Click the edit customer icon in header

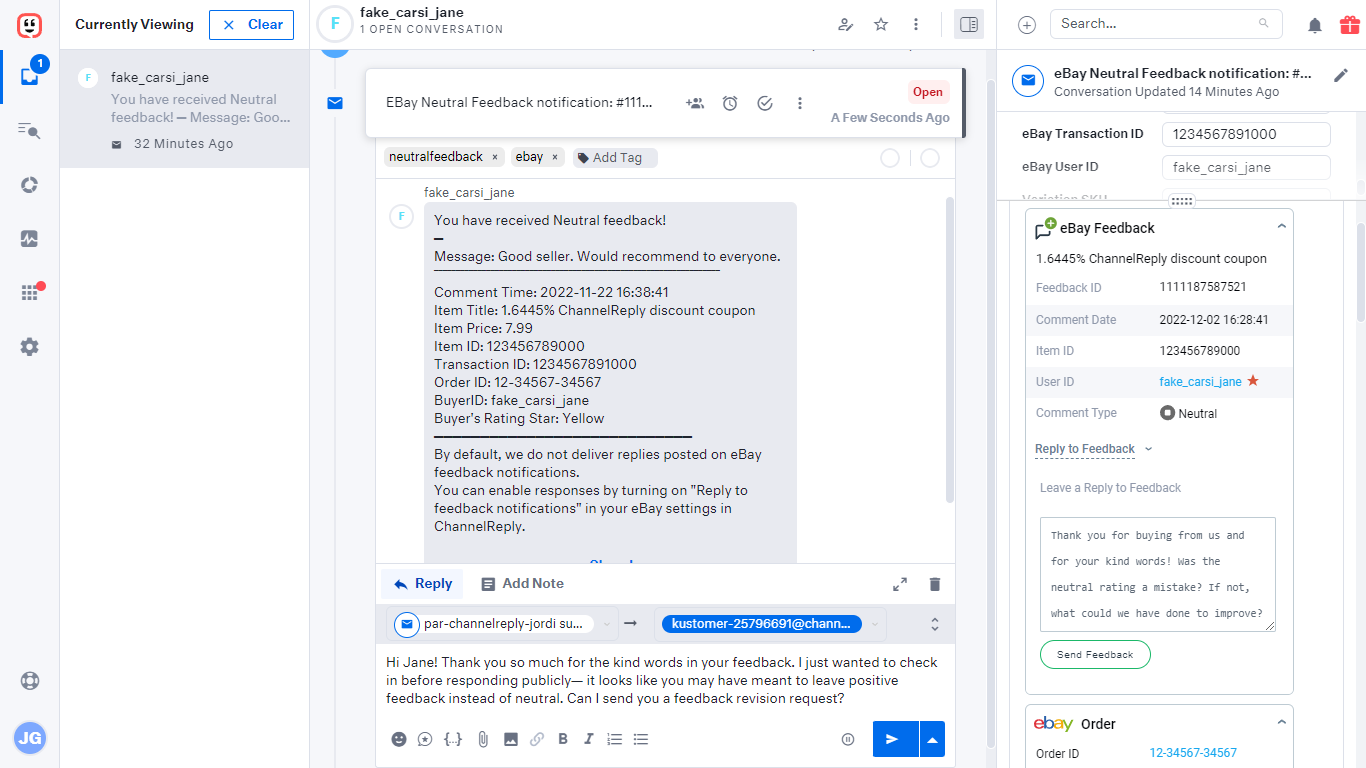click(x=846, y=24)
